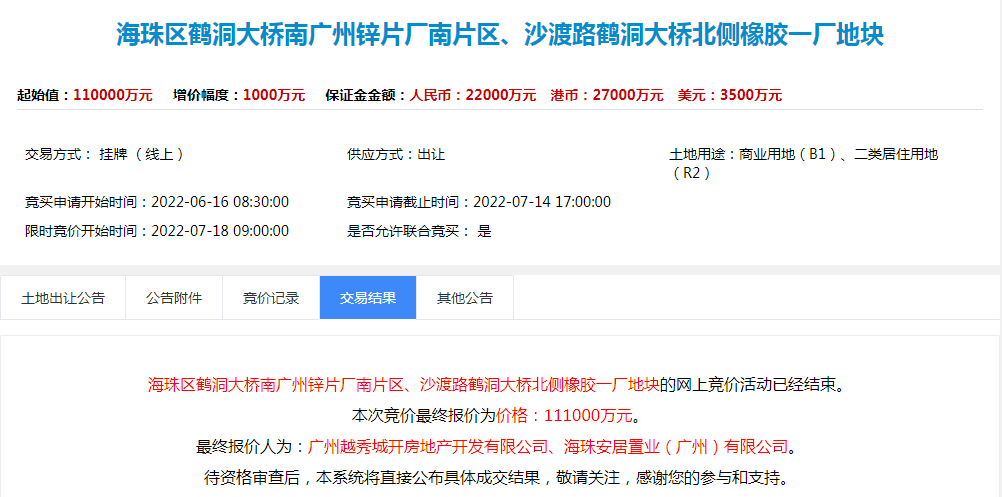Click the 竞买申请截止时间 2022-07-14 value
Image resolution: width=1002 pixels, height=497 pixels.
pos(542,203)
